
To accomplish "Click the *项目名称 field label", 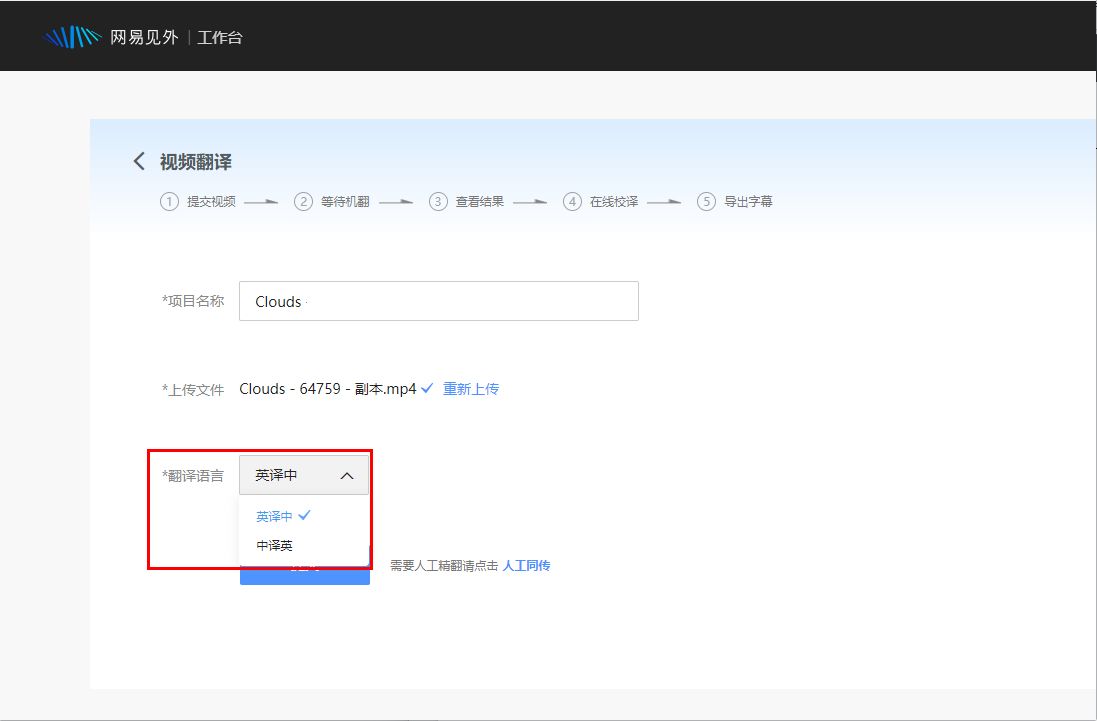I will pyautogui.click(x=193, y=301).
